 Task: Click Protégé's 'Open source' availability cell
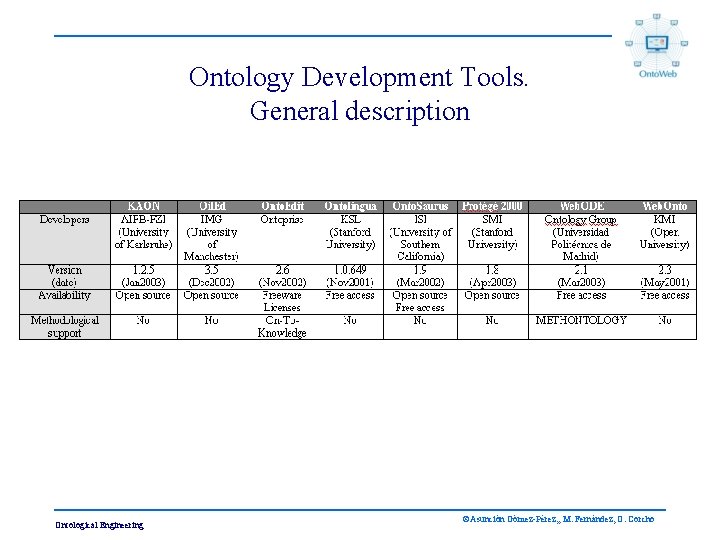click(492, 302)
